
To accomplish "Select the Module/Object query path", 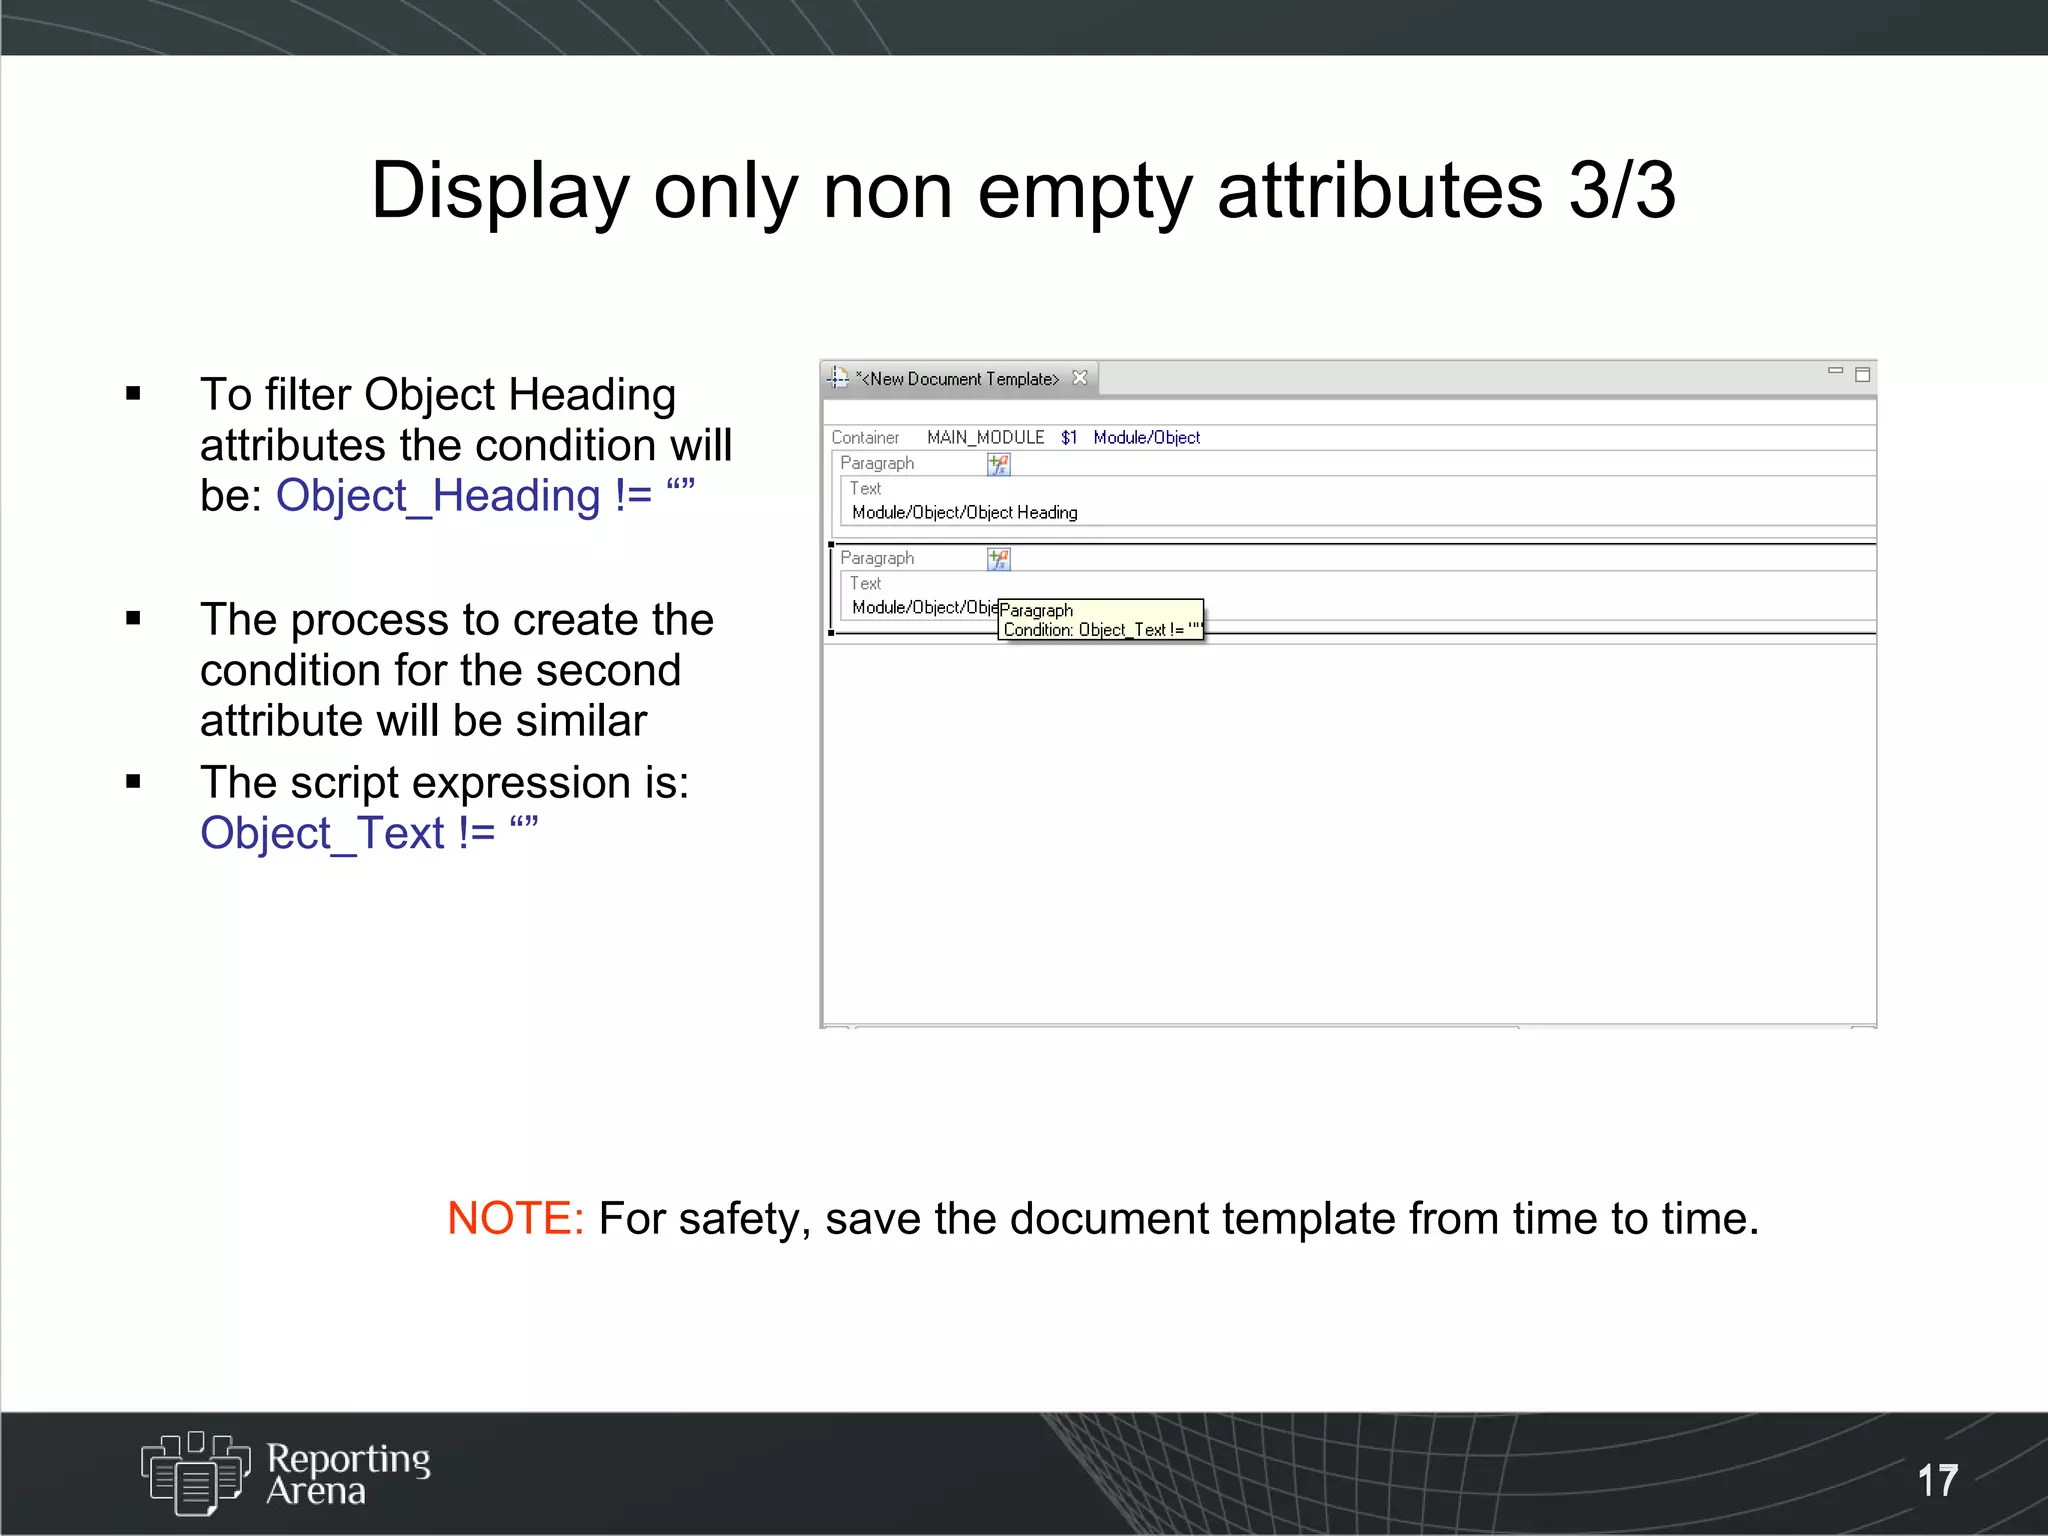I will pos(1146,438).
